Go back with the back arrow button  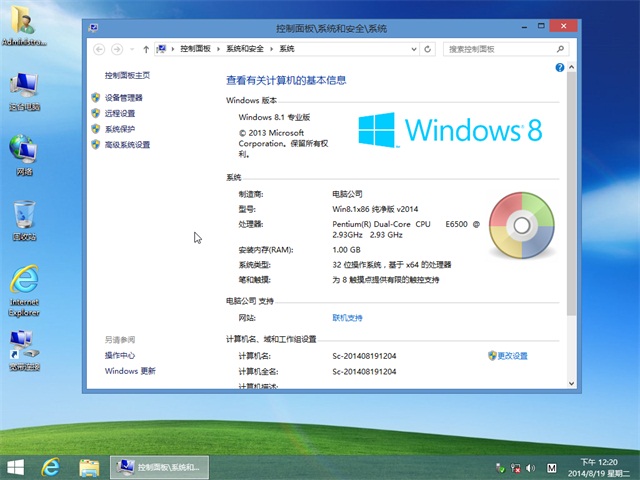point(99,49)
